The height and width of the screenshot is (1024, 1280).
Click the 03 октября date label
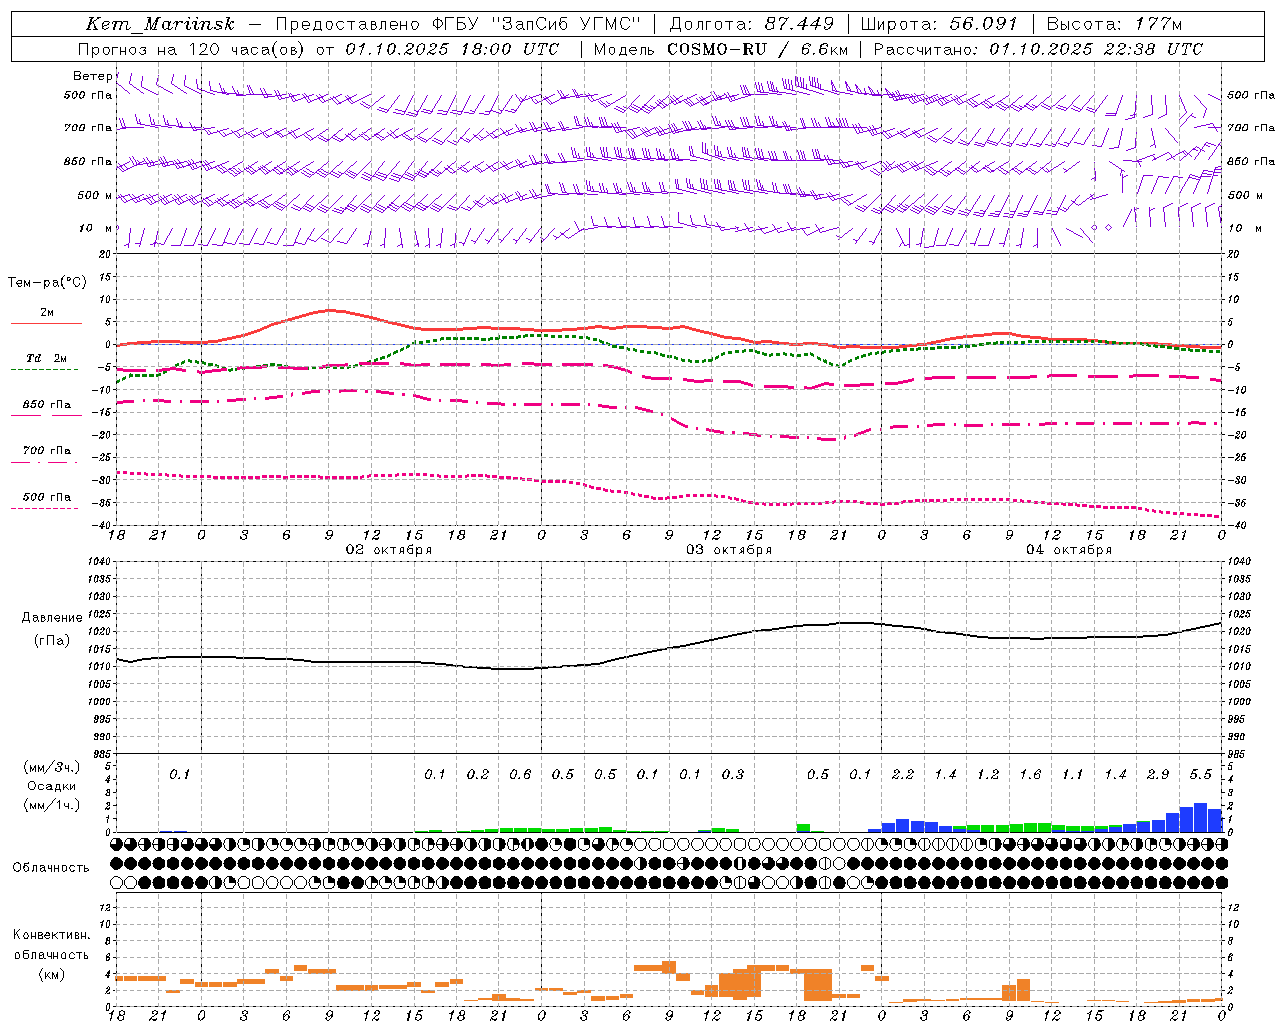729,549
